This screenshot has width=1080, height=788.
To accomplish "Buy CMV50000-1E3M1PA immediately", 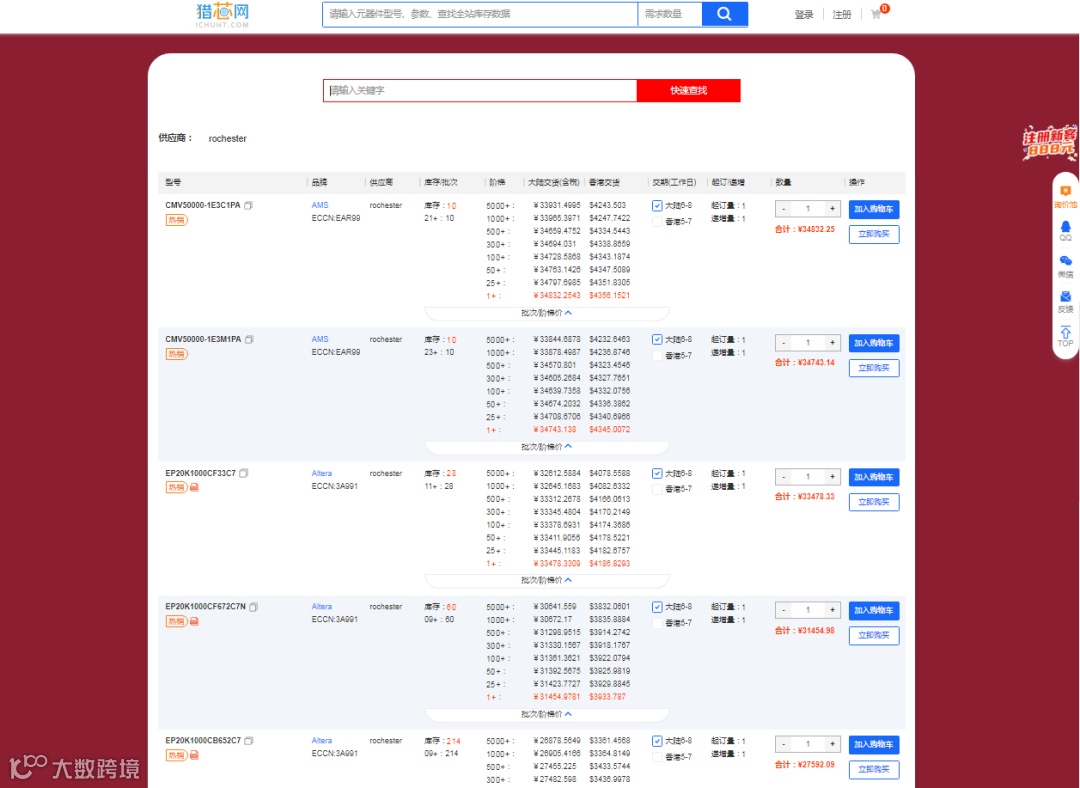I will click(873, 368).
